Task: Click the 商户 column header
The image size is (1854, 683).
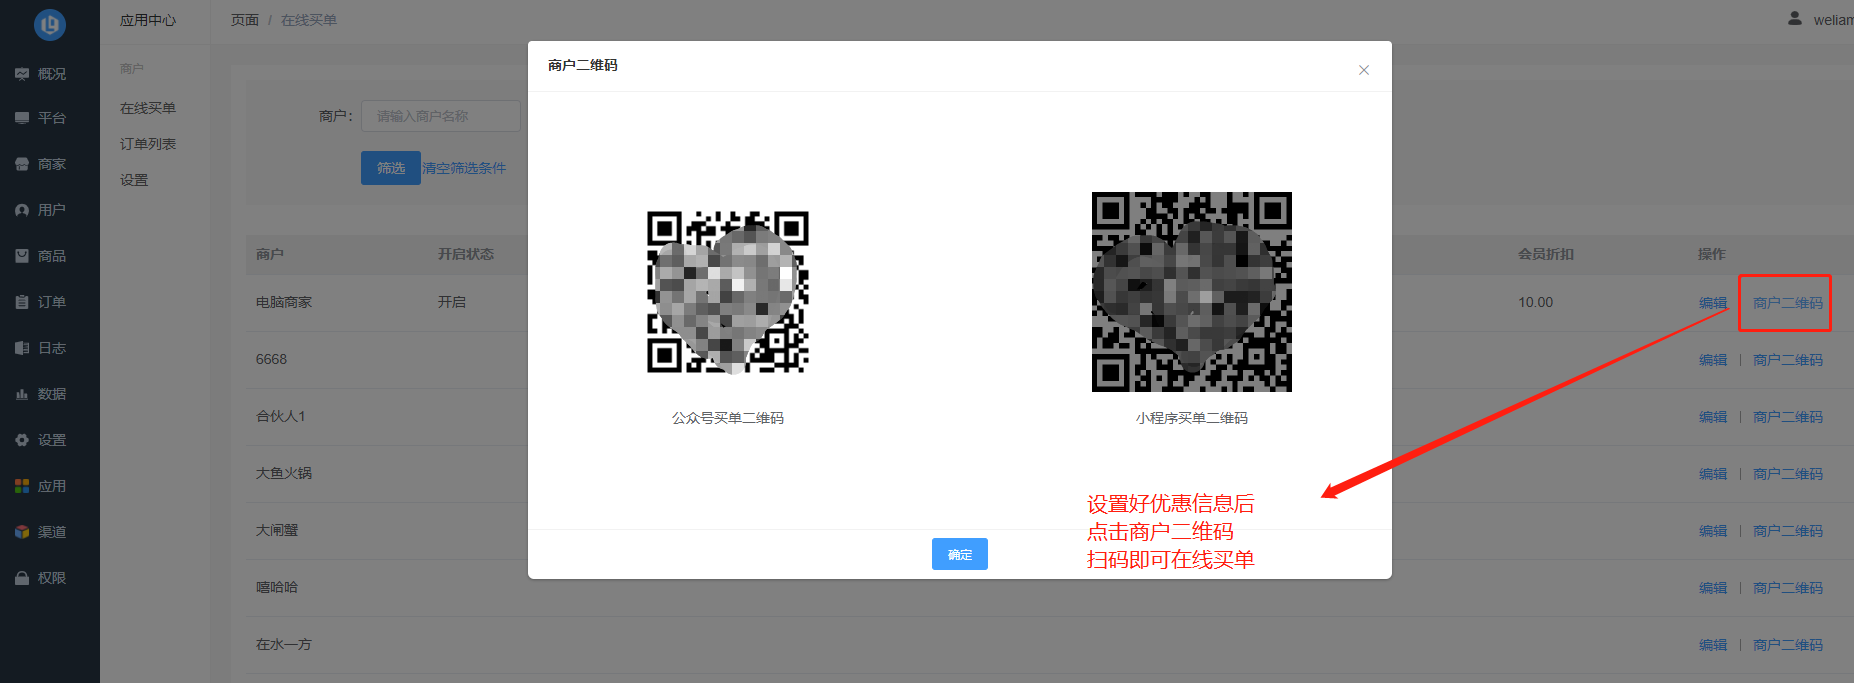Action: point(270,254)
